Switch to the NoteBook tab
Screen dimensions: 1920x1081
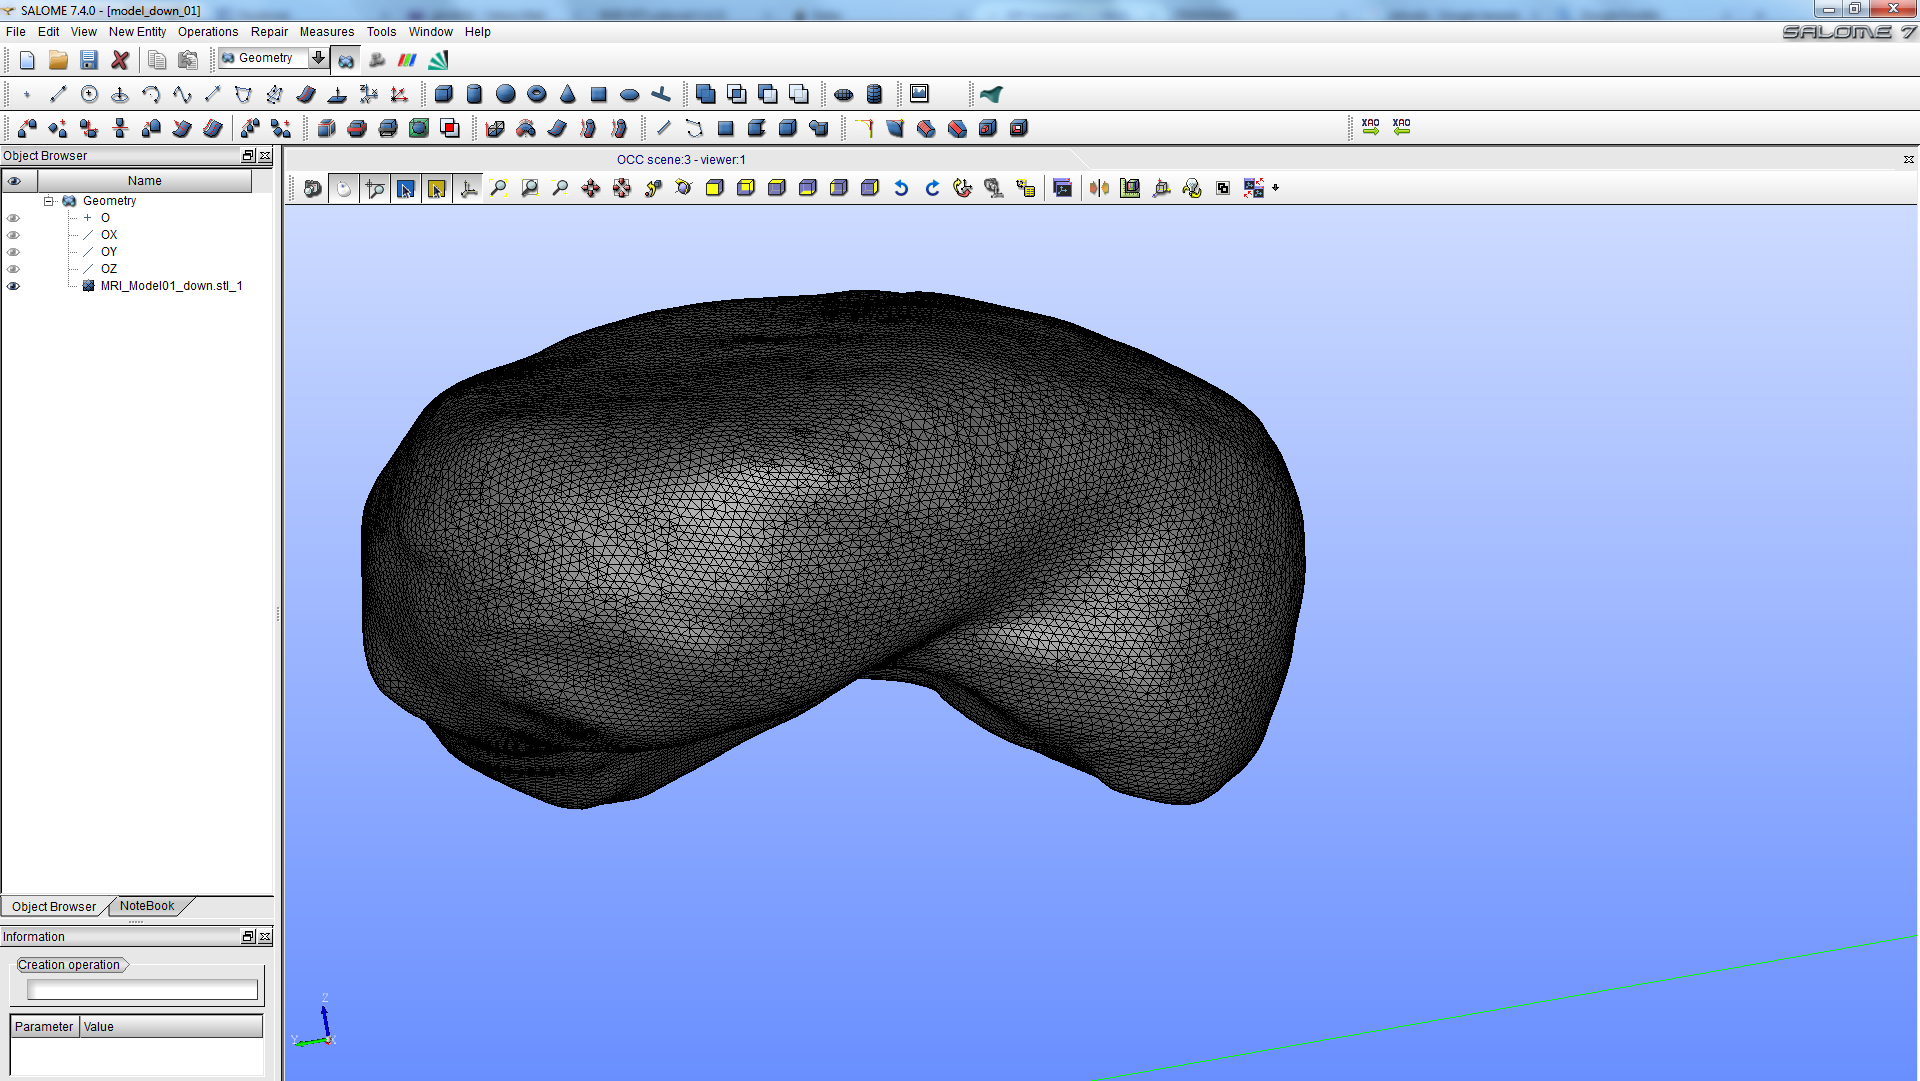click(x=147, y=906)
